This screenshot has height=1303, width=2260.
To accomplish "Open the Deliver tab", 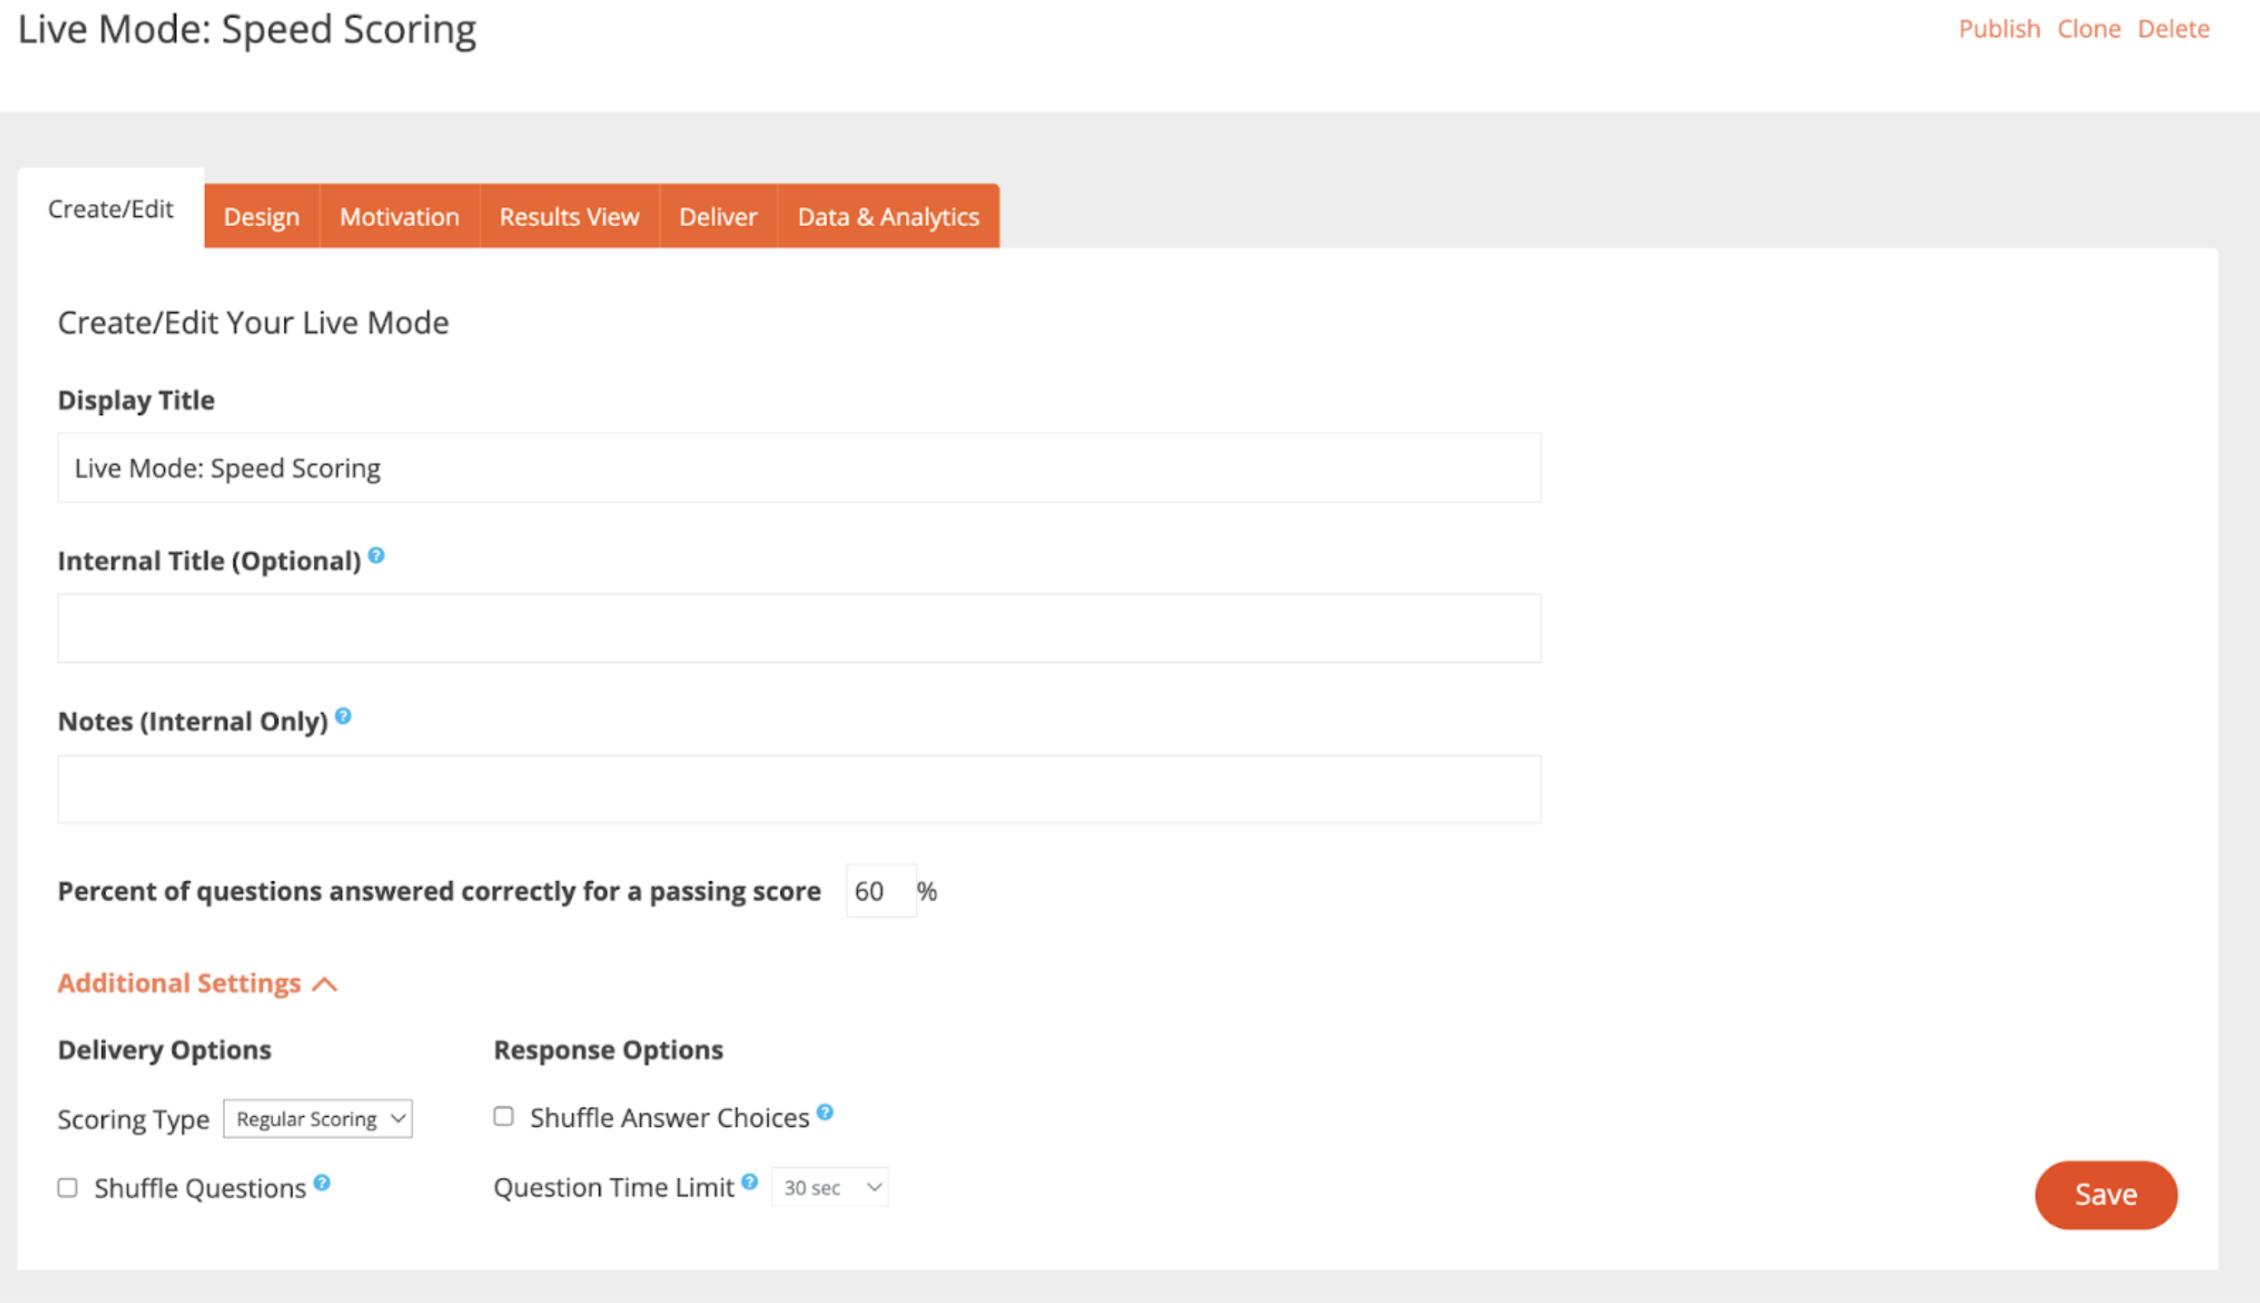I will pyautogui.click(x=717, y=217).
